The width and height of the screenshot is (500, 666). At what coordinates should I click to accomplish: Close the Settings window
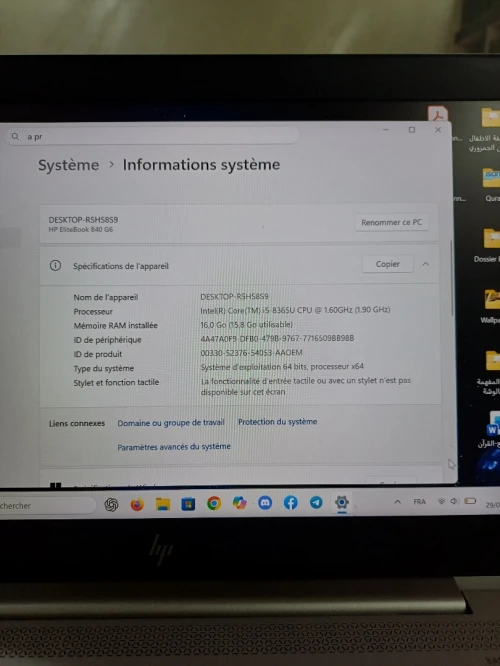coord(438,130)
